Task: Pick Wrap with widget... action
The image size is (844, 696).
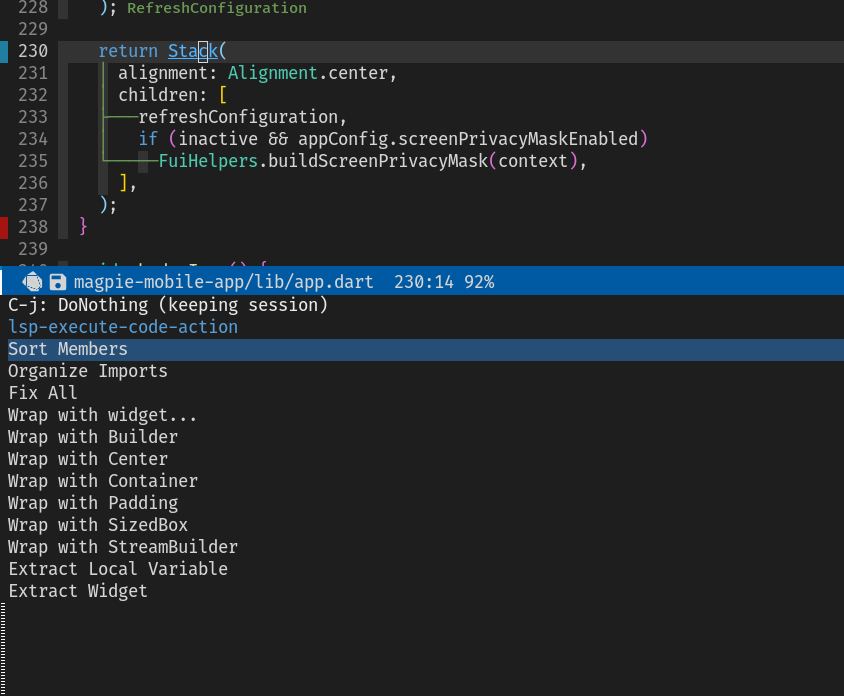Action: click(x=102, y=415)
